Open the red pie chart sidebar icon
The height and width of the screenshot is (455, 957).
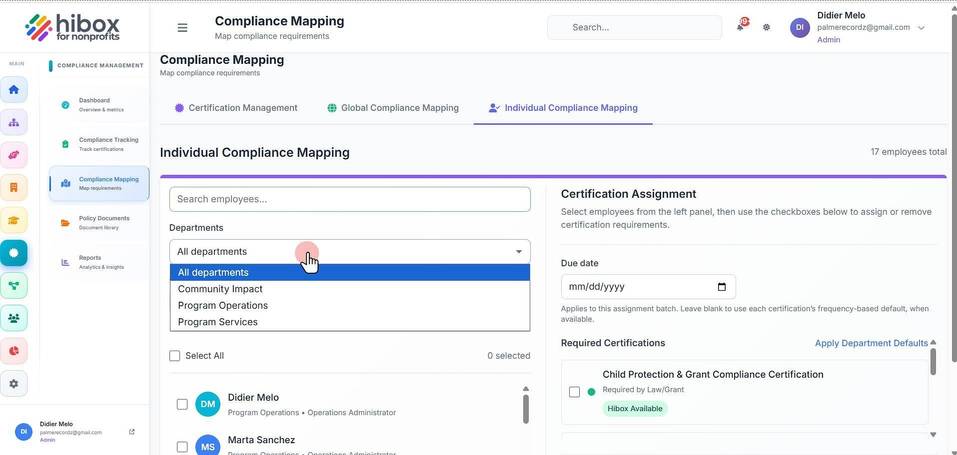point(14,351)
